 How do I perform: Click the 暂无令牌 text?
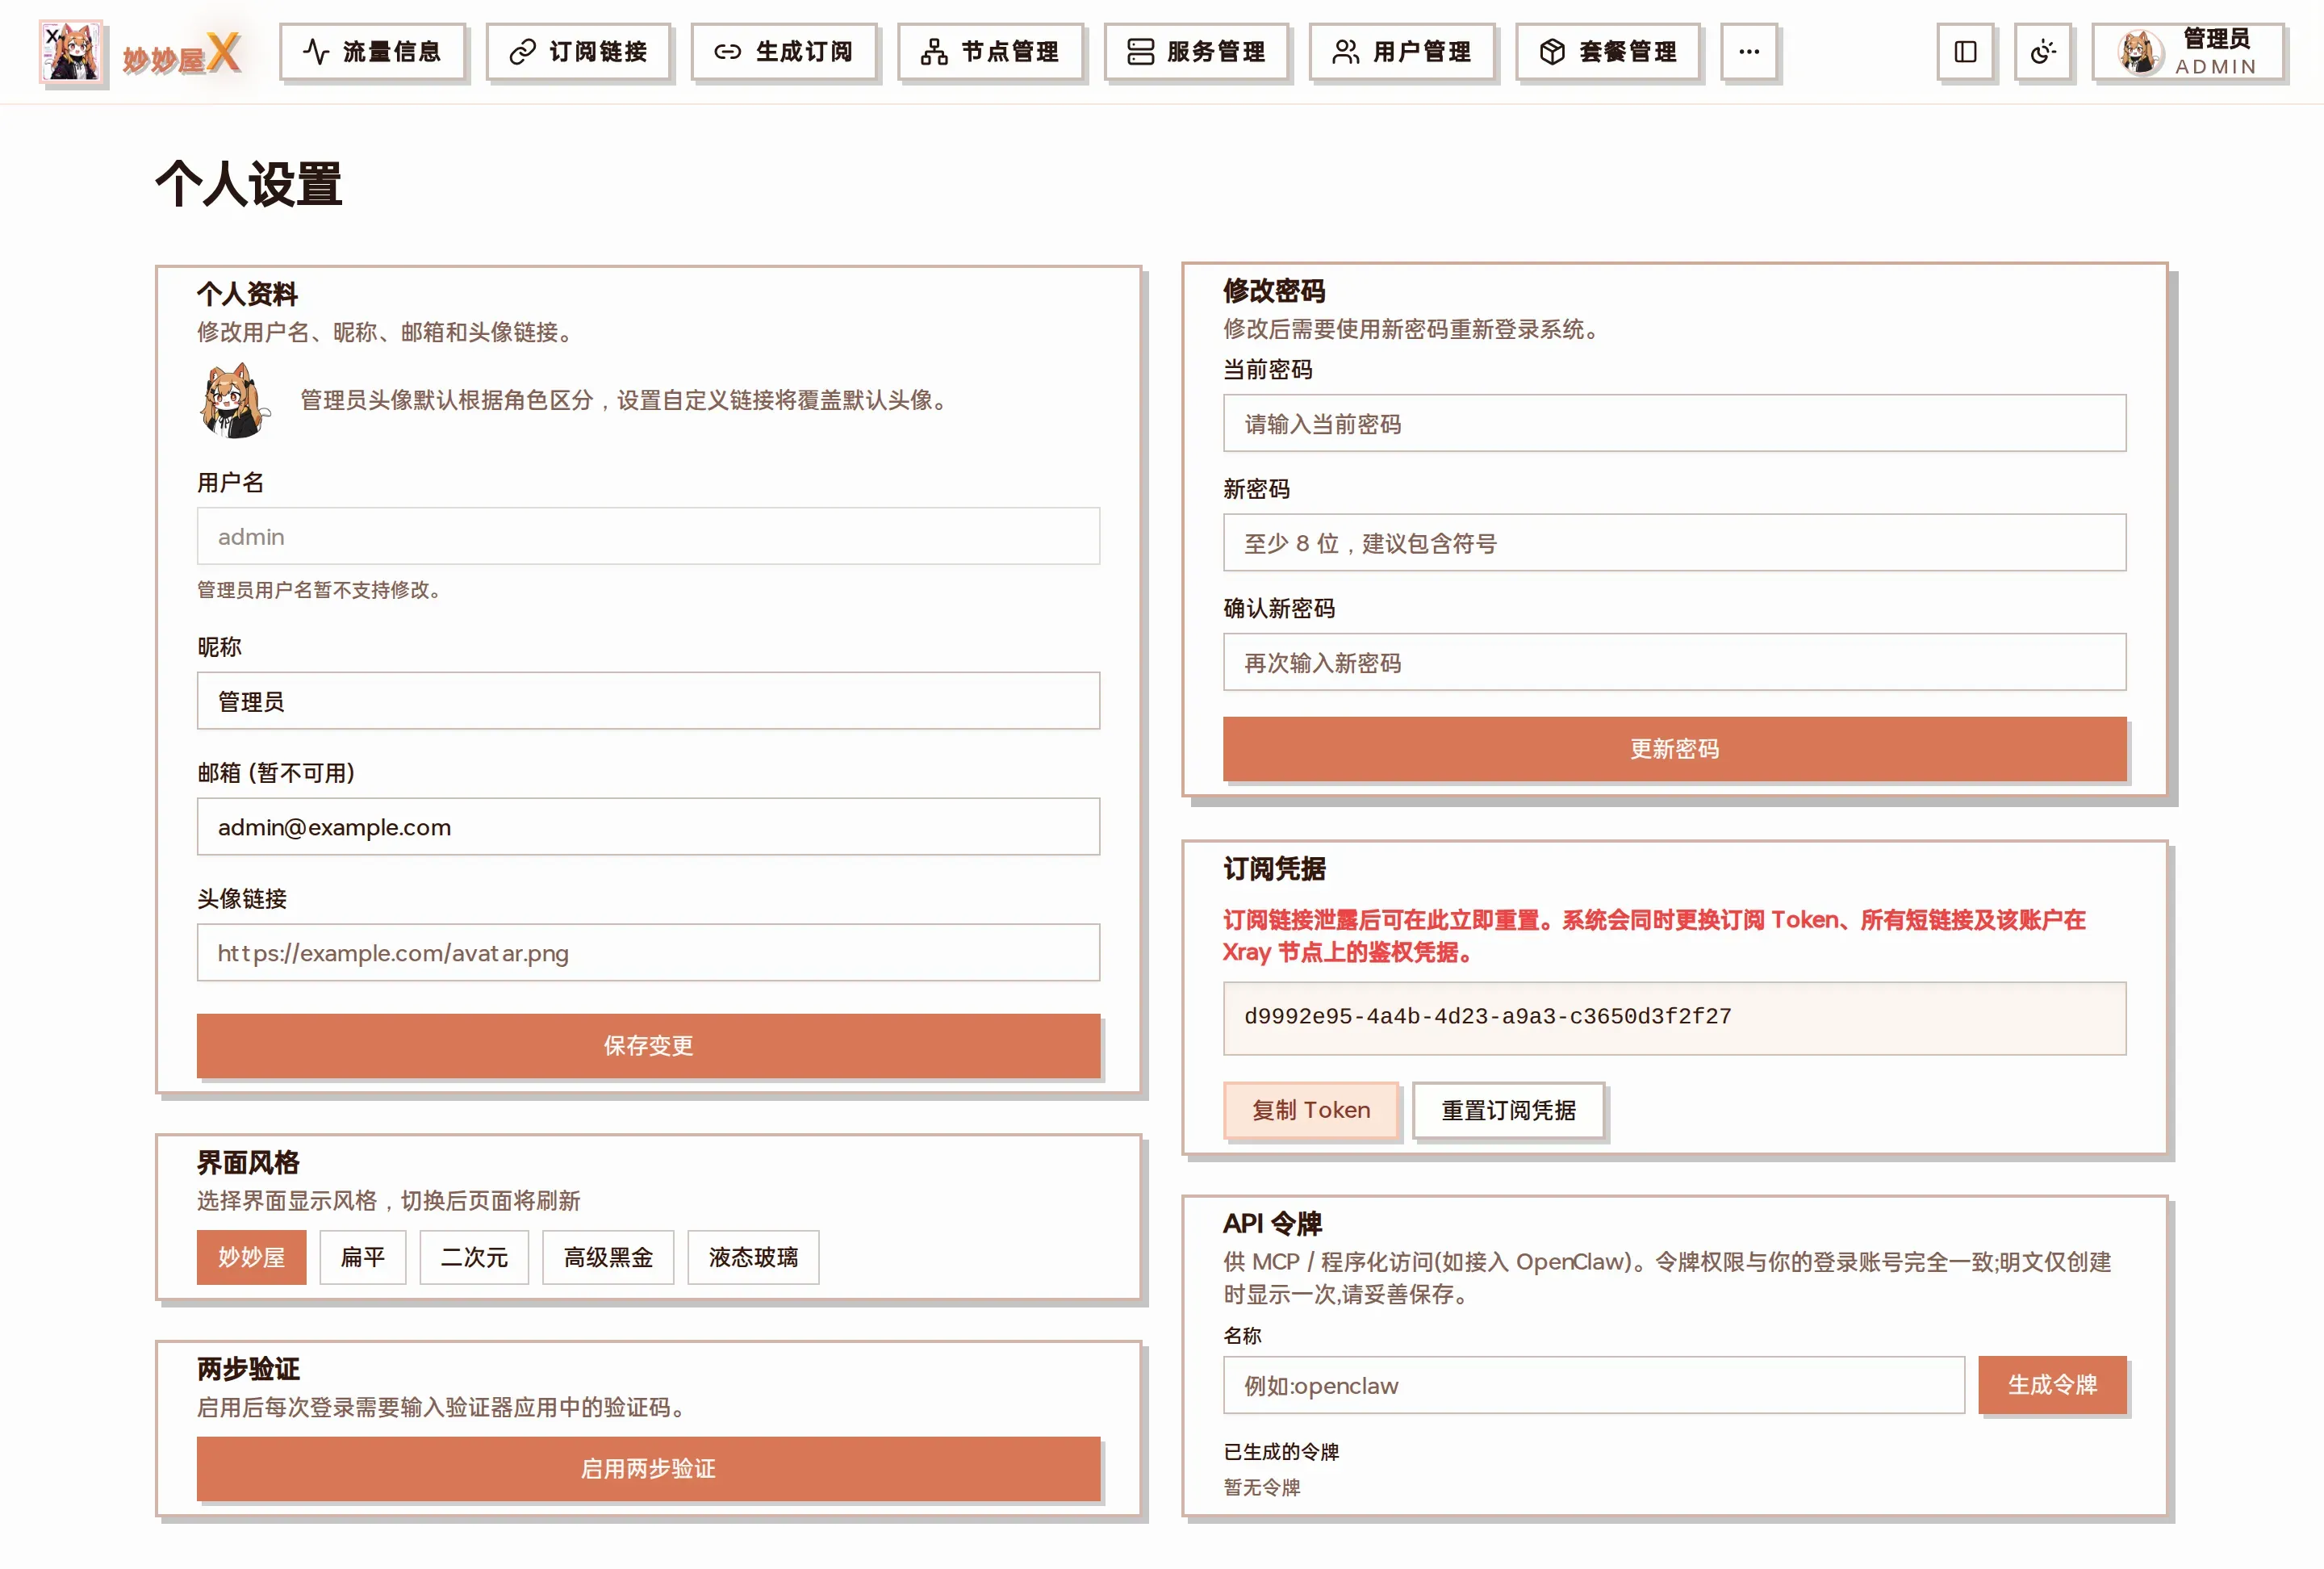[x=1262, y=1488]
